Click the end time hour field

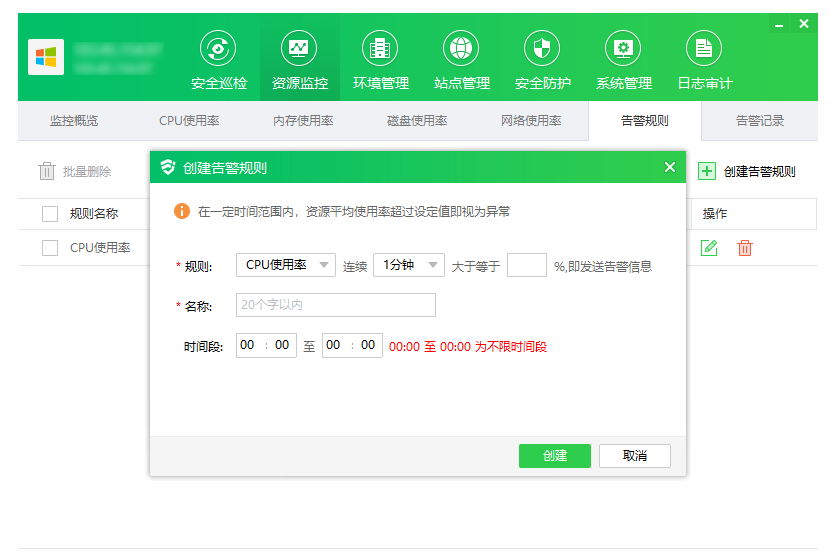tap(333, 345)
